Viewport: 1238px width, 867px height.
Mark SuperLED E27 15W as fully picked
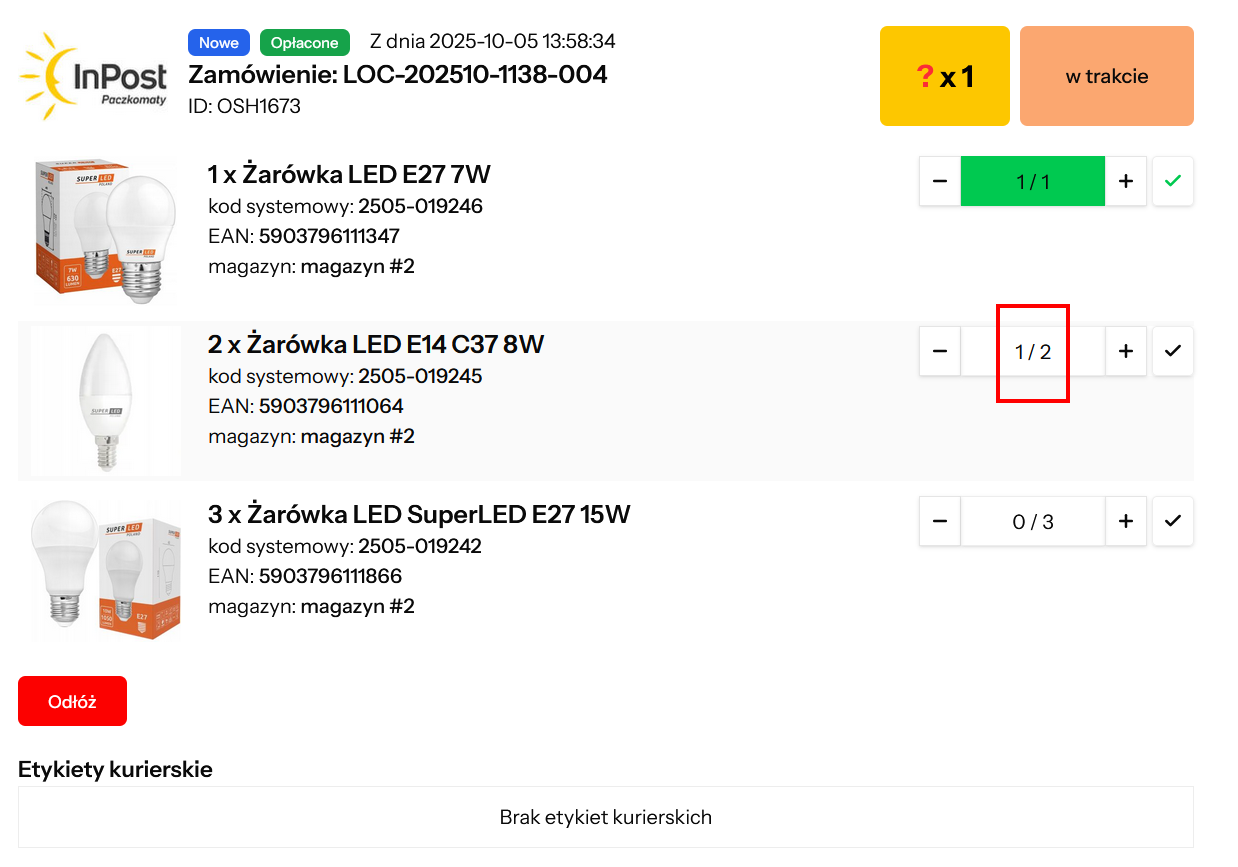coord(1173,521)
